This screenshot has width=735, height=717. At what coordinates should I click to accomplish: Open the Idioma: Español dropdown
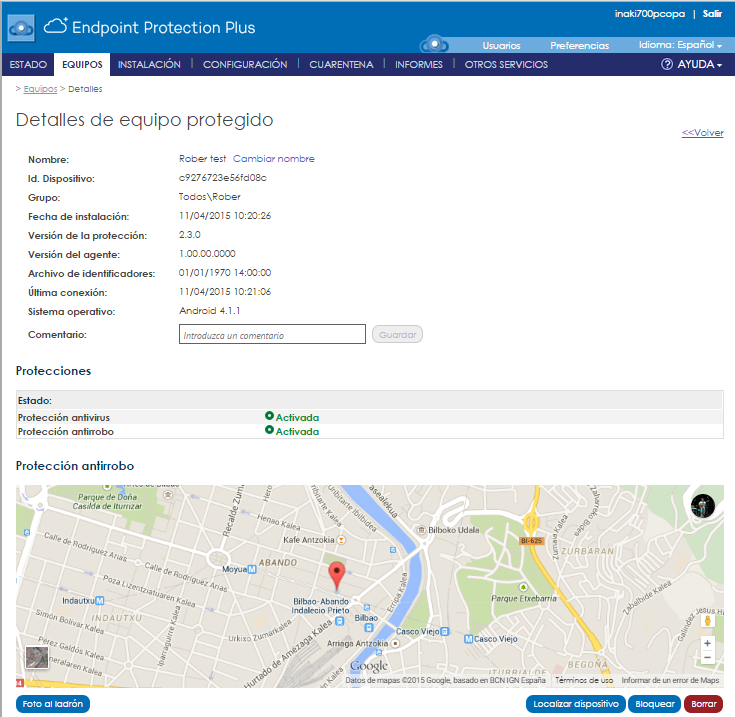point(680,45)
